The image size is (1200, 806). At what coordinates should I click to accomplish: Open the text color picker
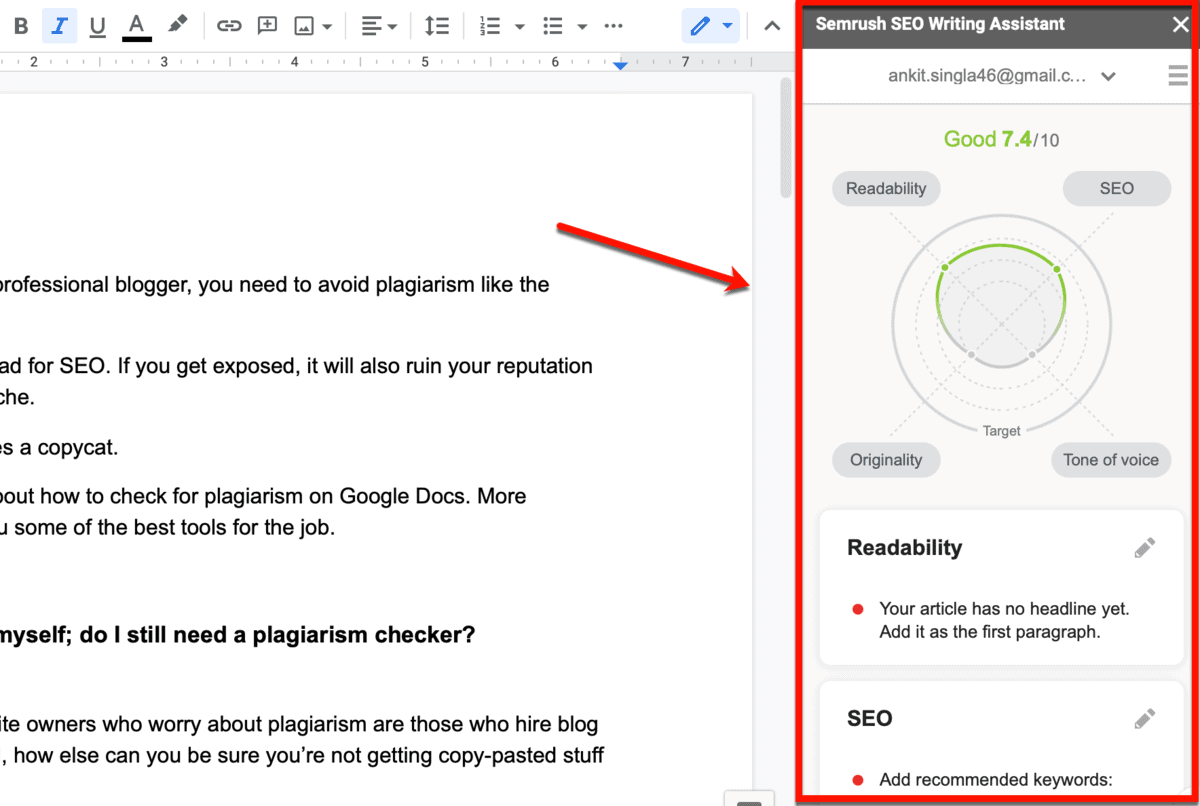pos(136,25)
